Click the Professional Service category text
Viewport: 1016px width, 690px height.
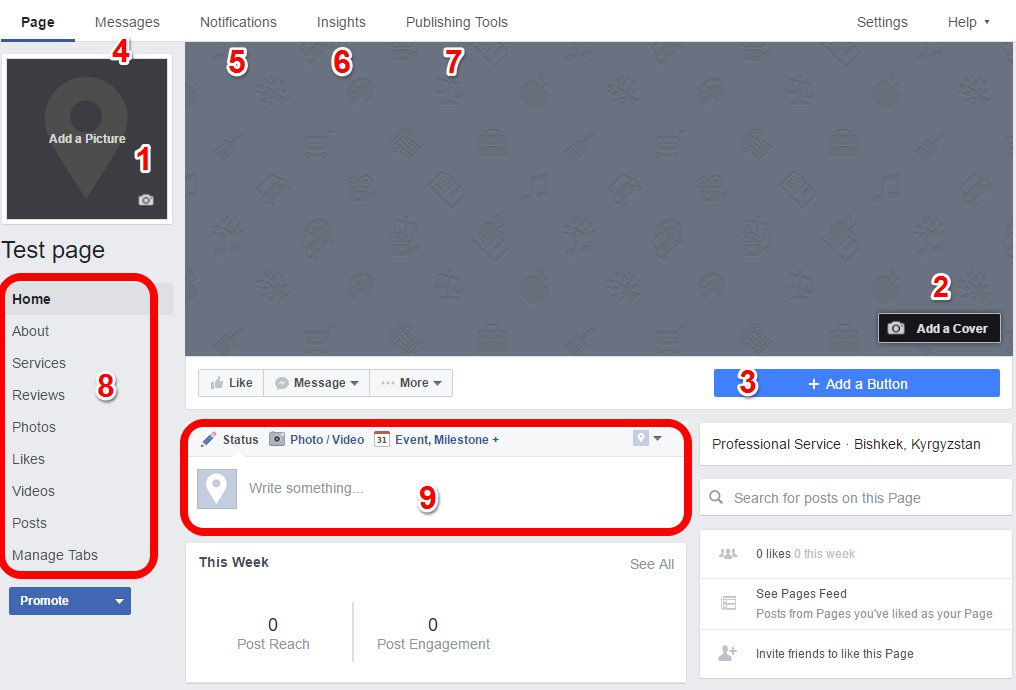click(x=776, y=444)
